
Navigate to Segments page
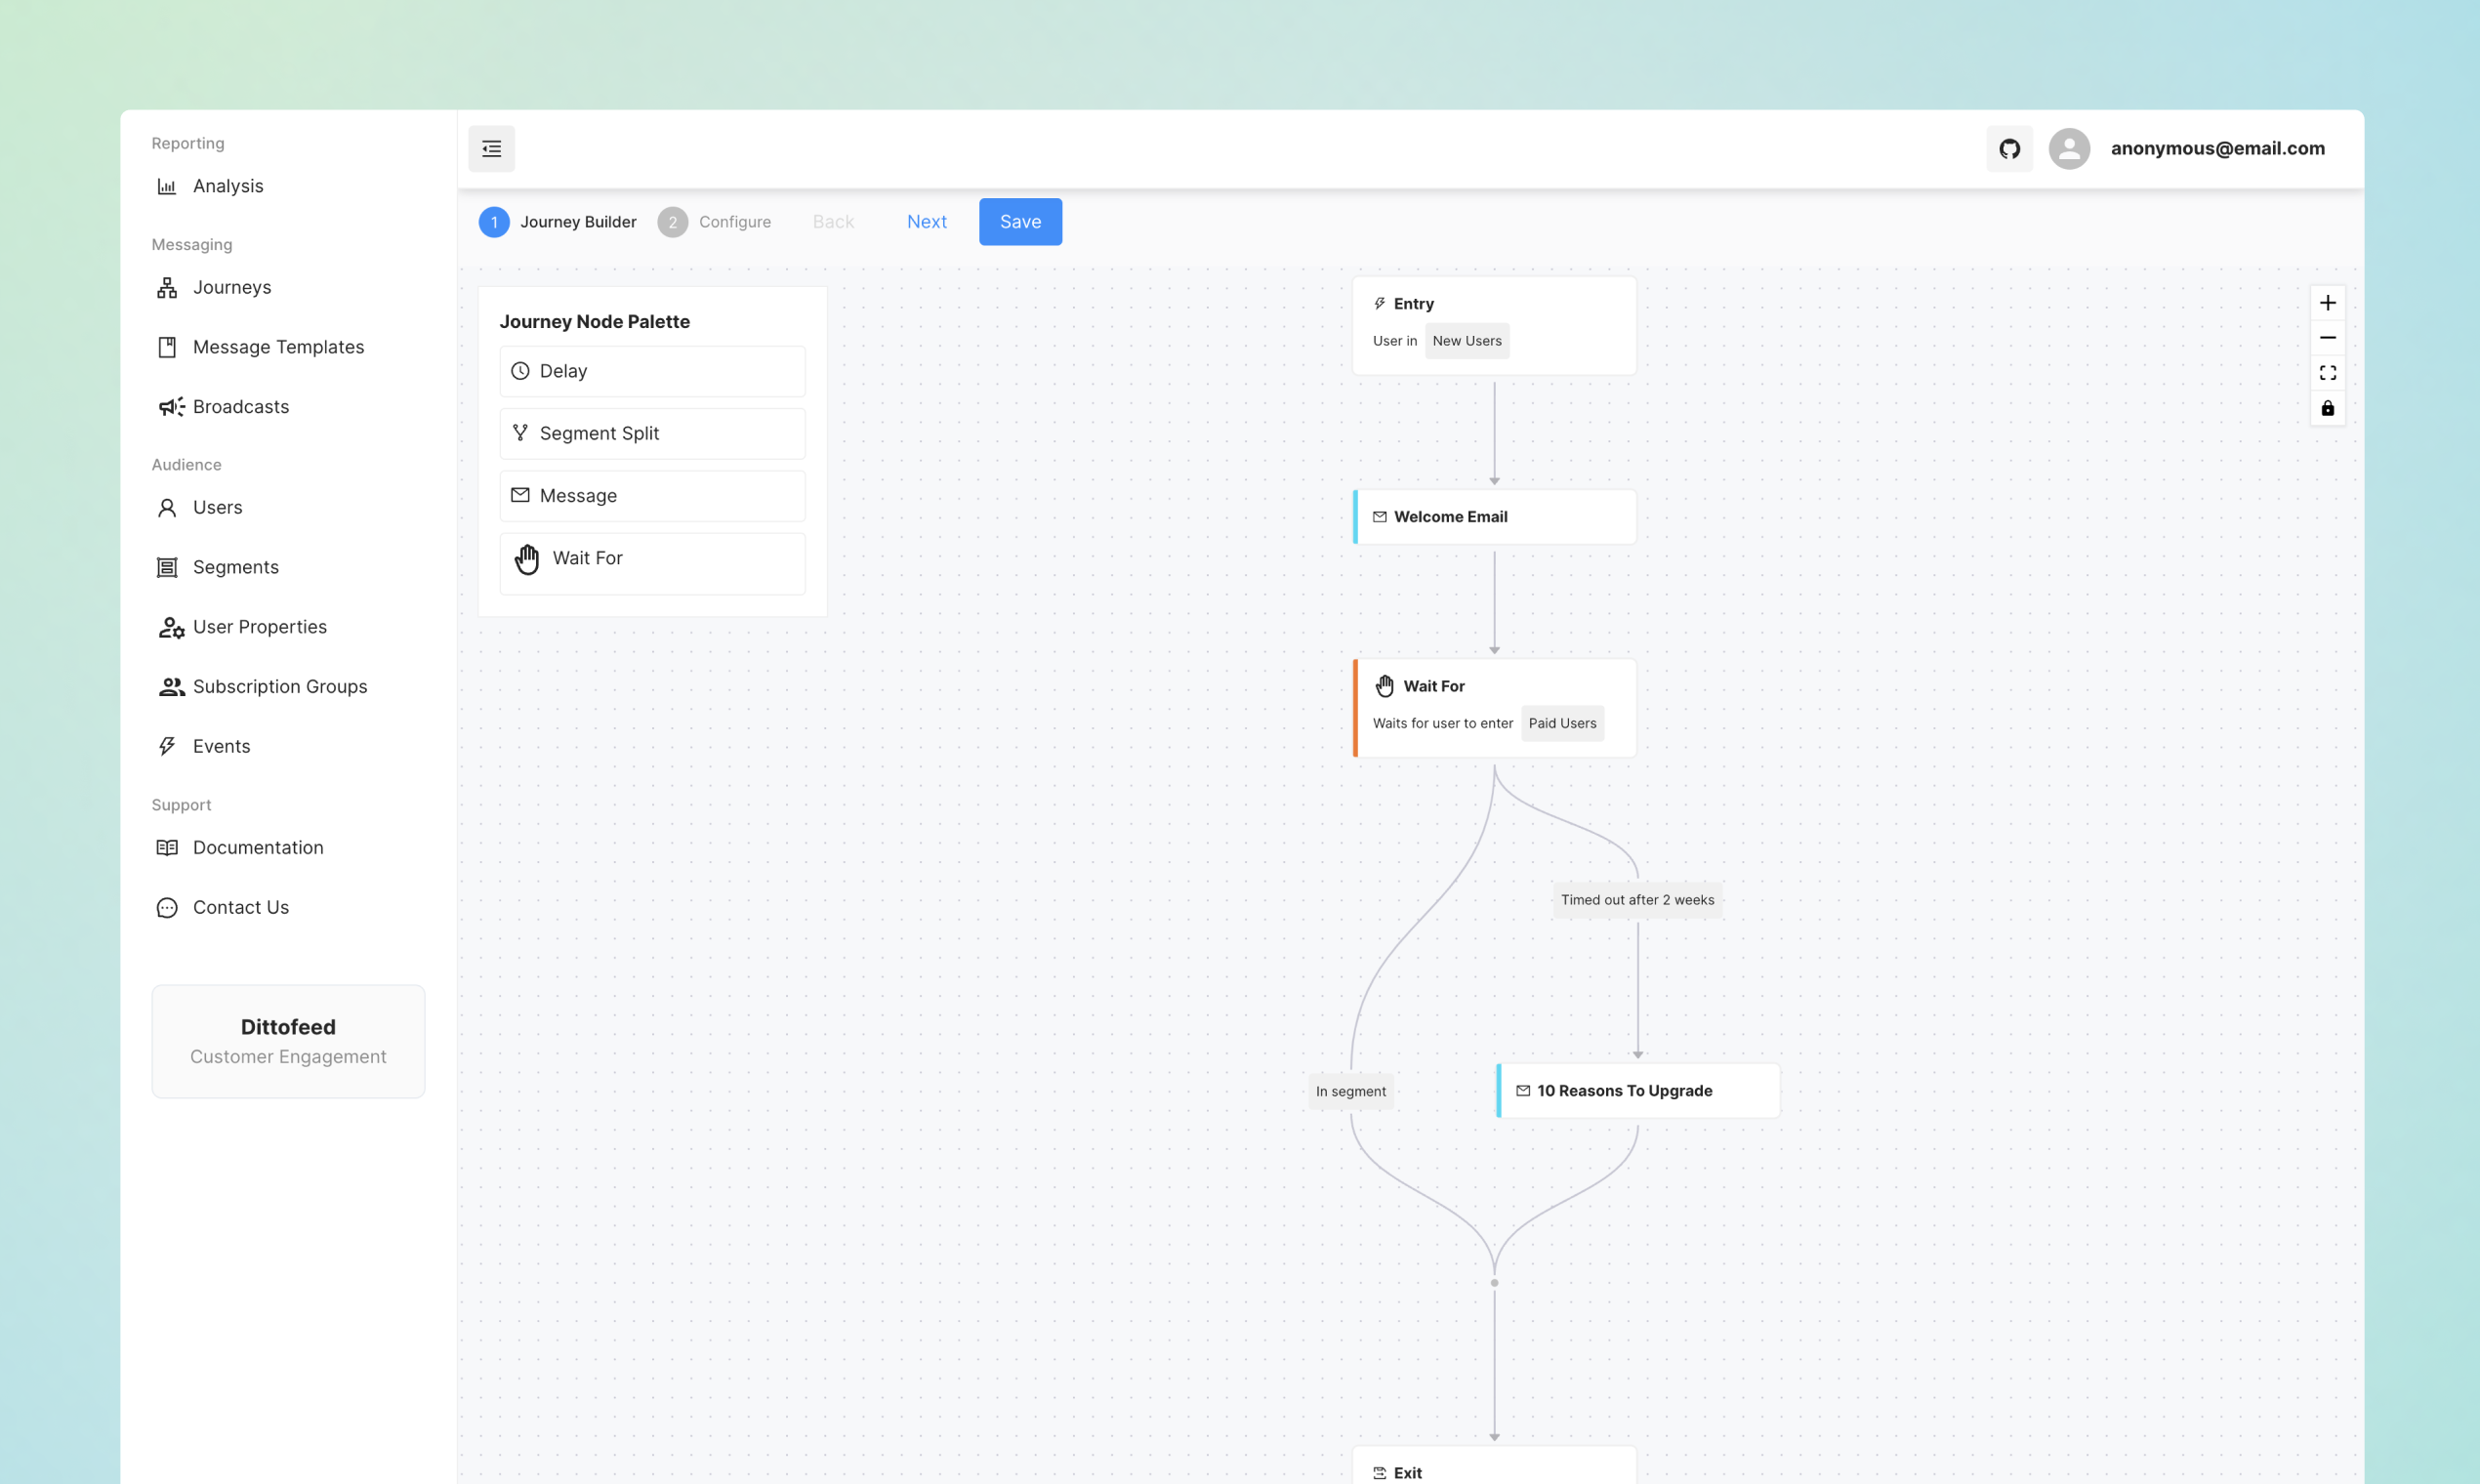point(235,567)
